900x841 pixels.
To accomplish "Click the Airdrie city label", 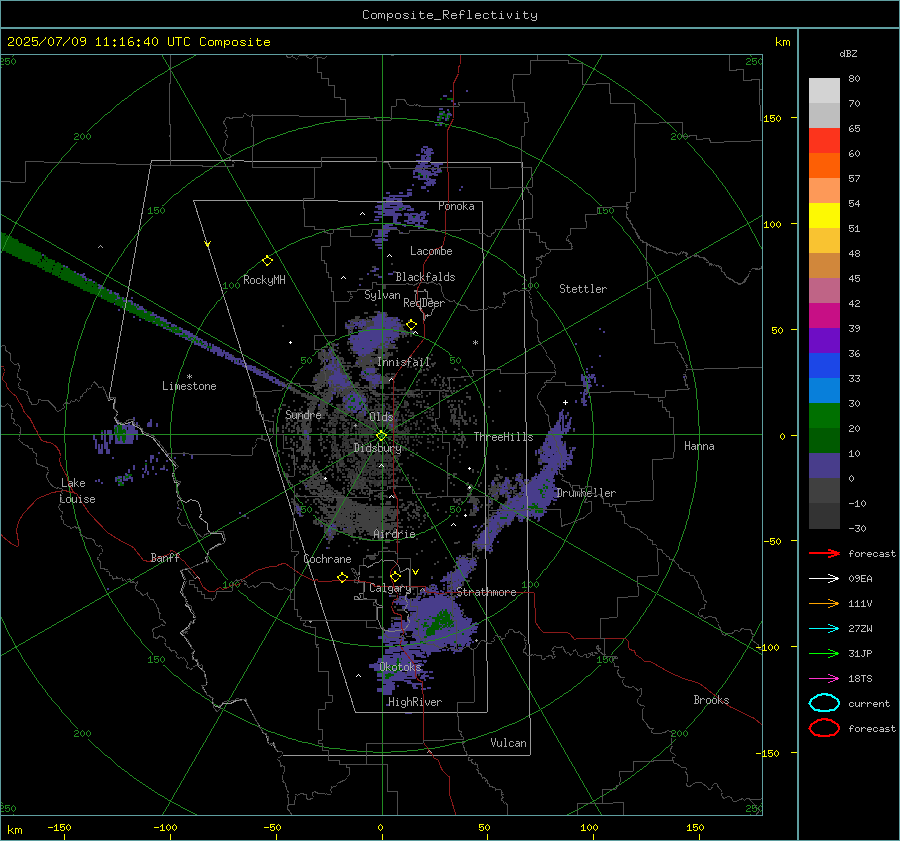I will coord(394,534).
